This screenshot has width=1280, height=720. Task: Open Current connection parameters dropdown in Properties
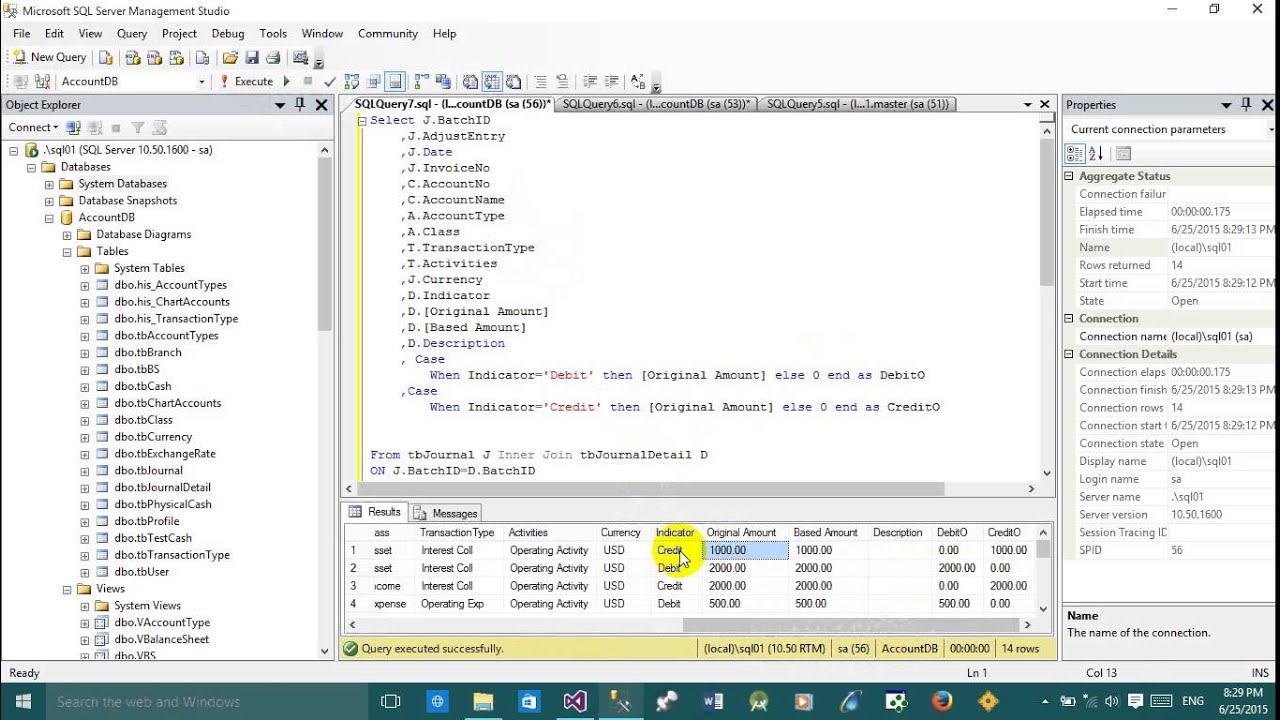click(1271, 129)
